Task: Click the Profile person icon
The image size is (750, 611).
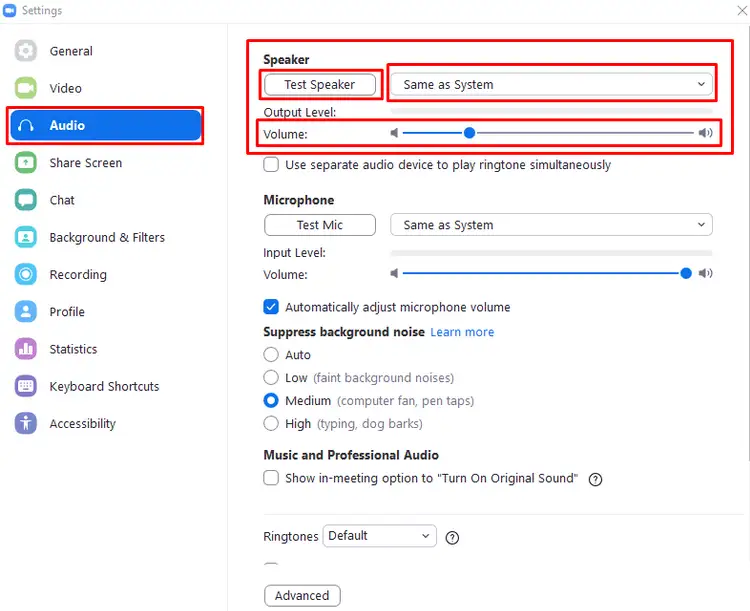Action: tap(25, 311)
